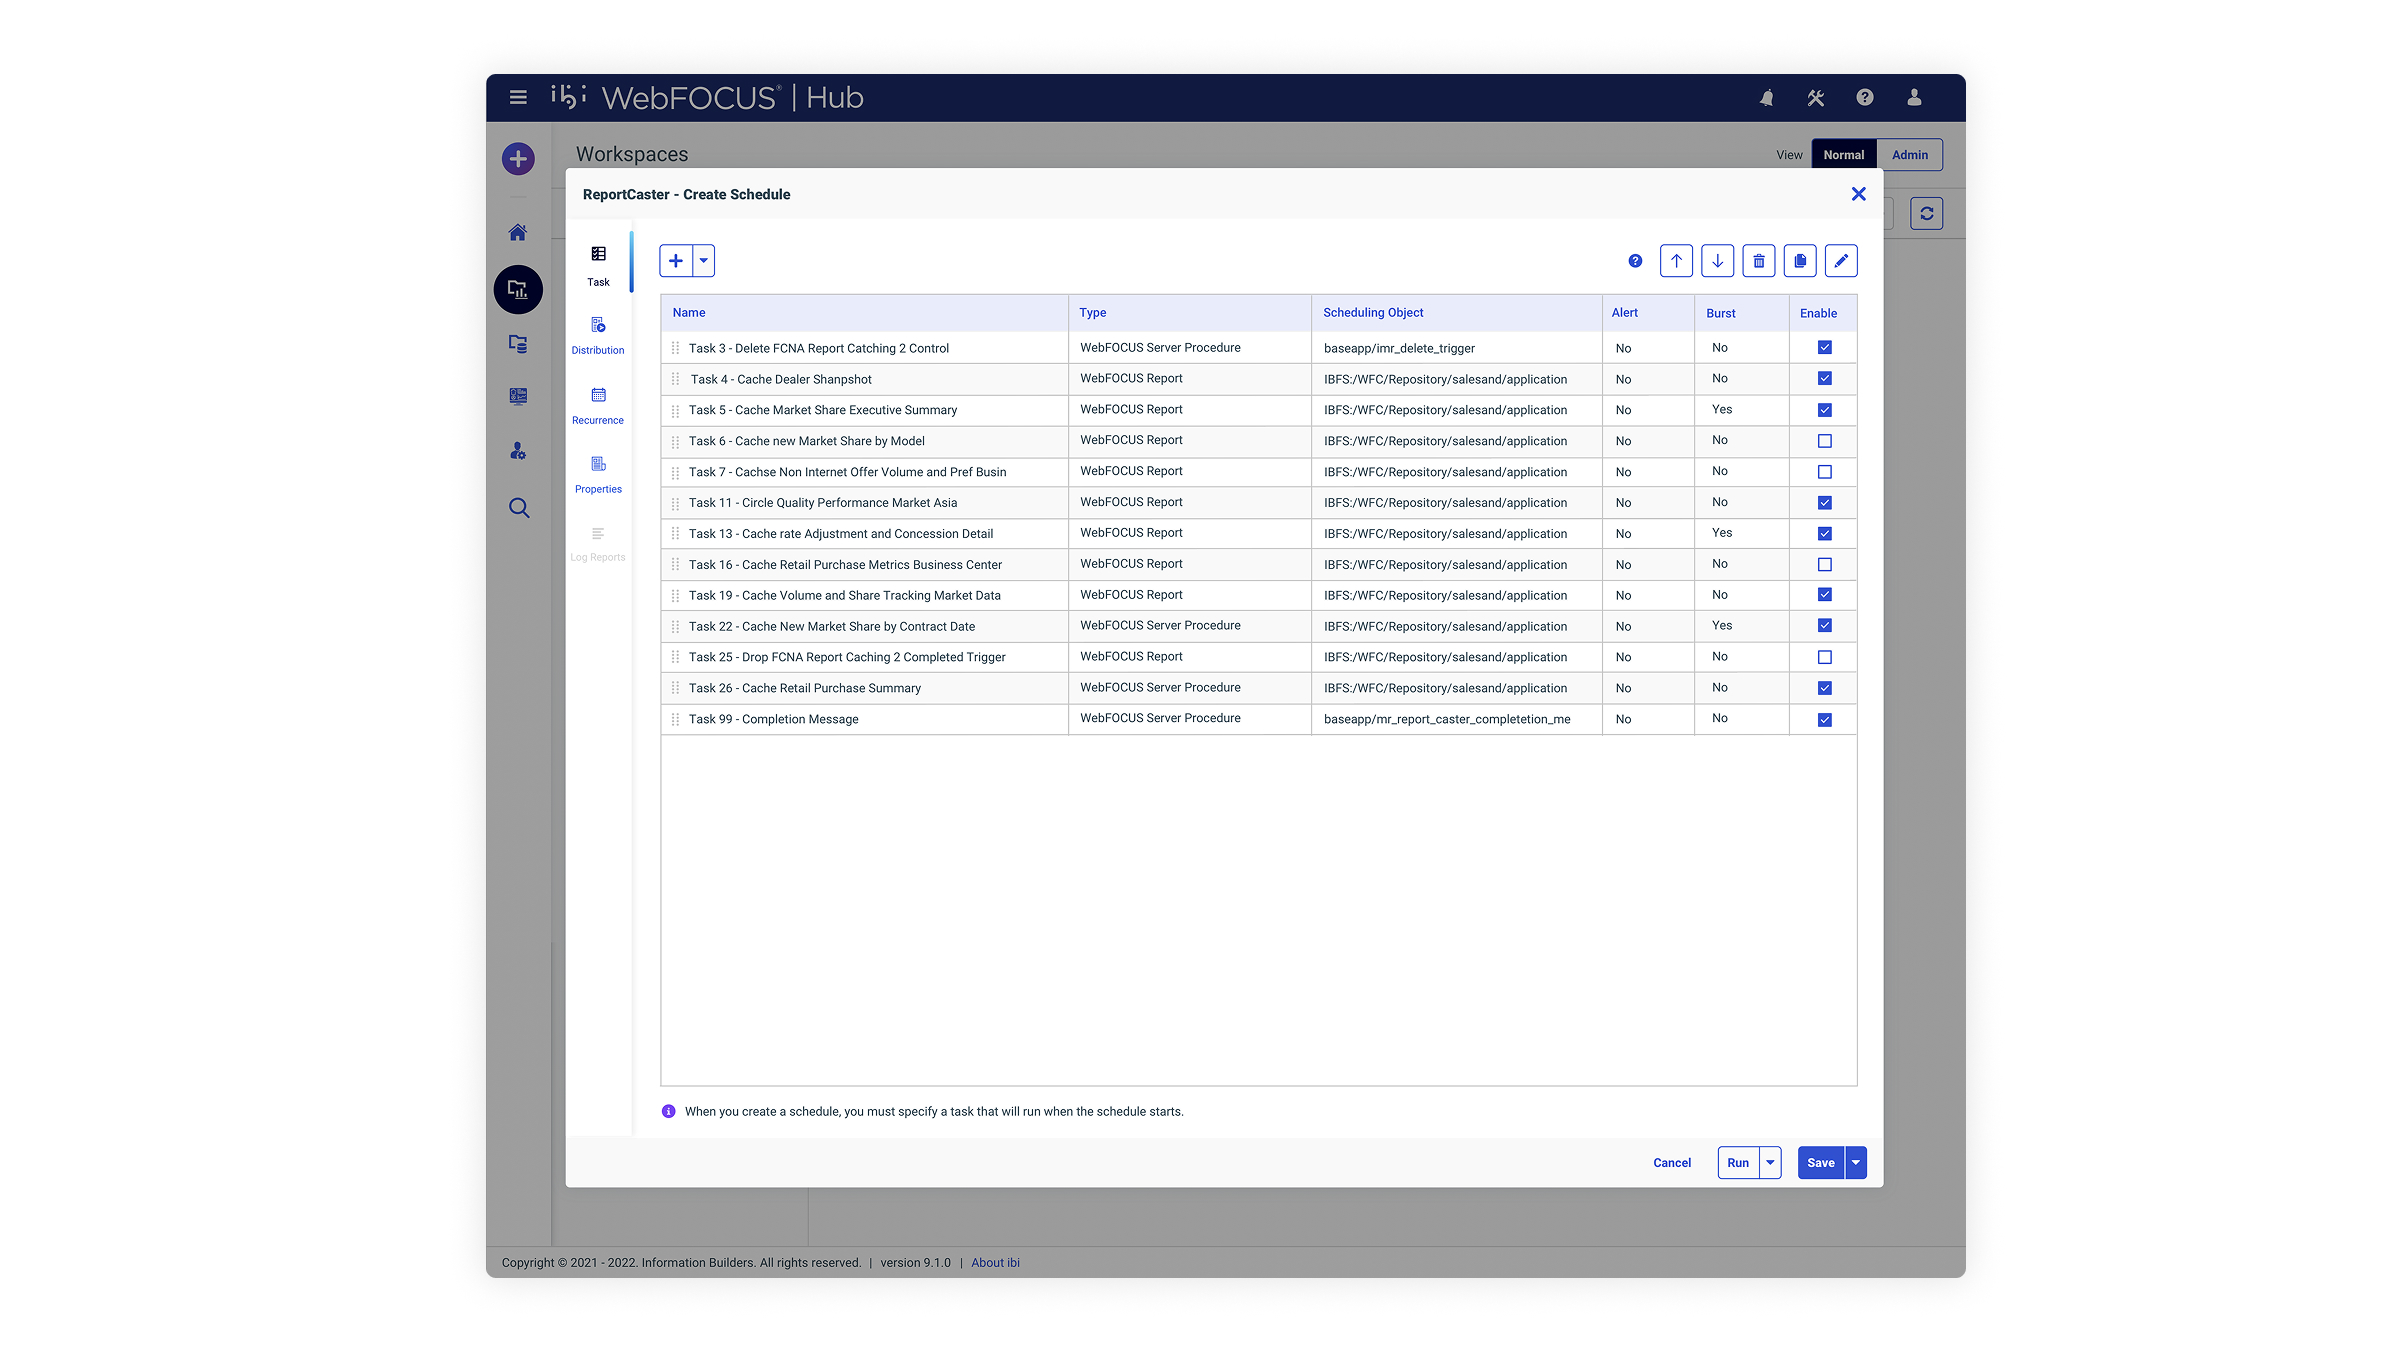
Task: Select the Task 11 Circle Quality Performance row
Action: 823,503
